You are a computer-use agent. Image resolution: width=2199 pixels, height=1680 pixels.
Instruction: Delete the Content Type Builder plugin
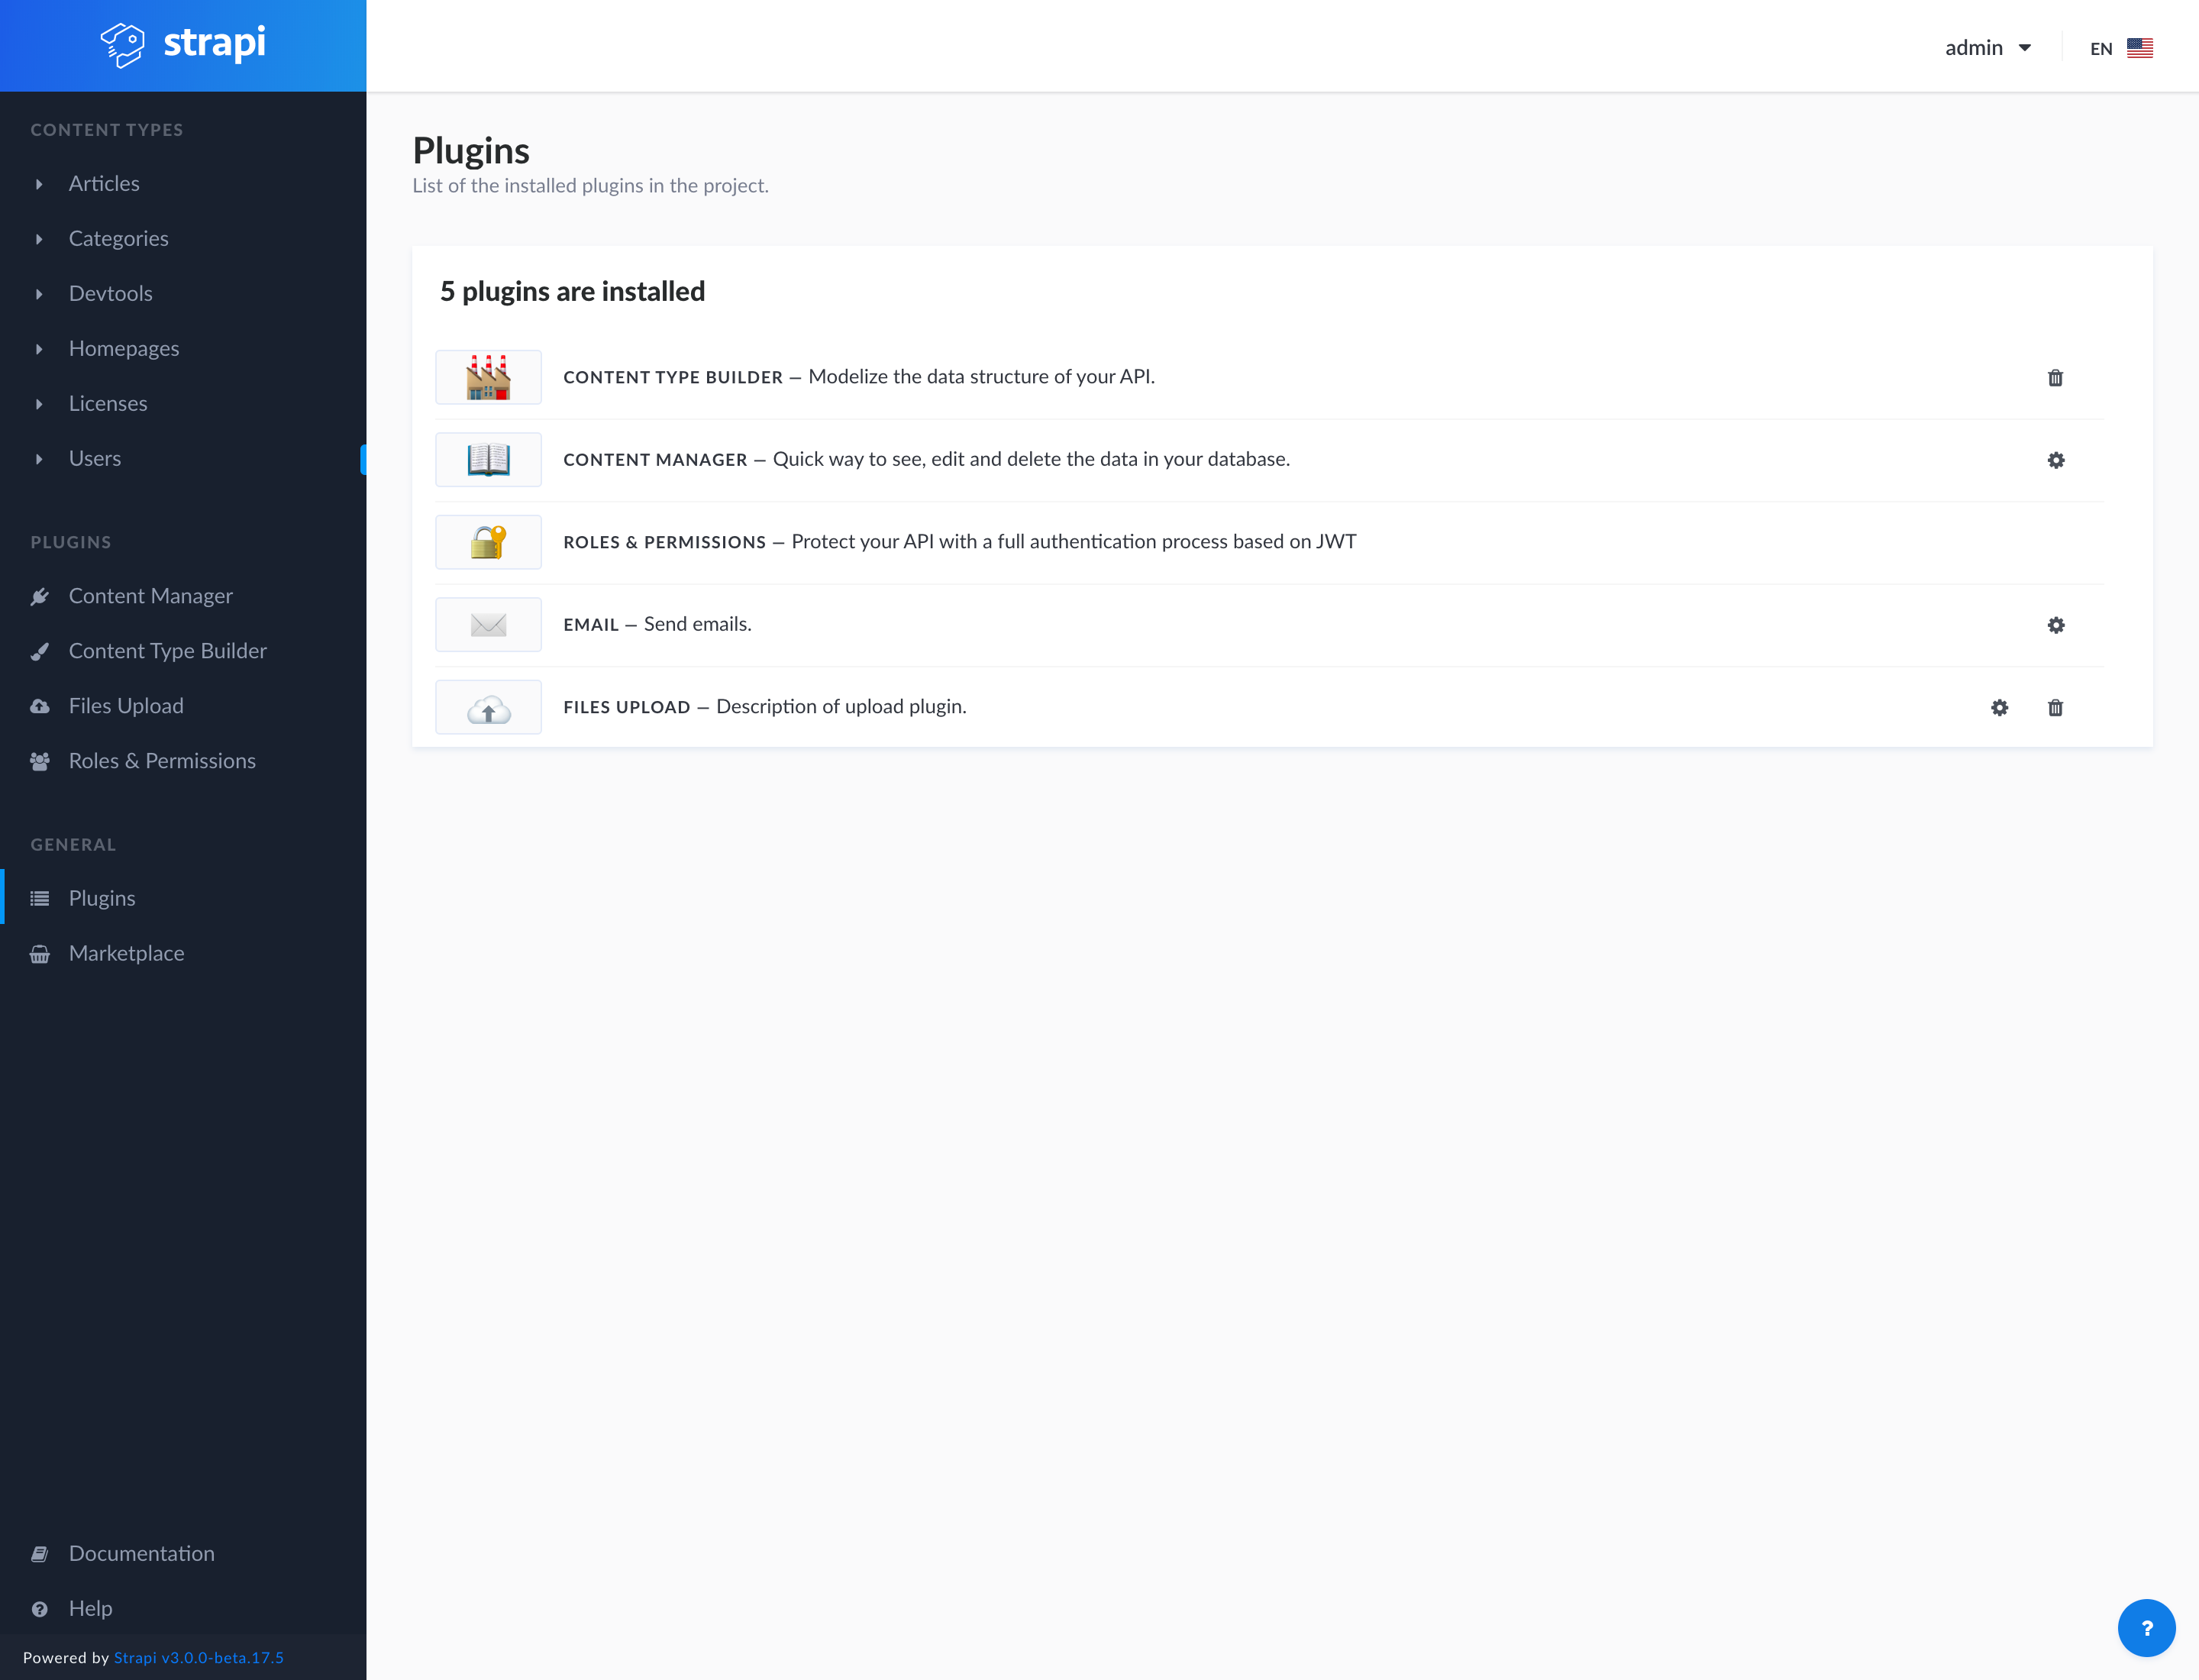(x=2055, y=378)
